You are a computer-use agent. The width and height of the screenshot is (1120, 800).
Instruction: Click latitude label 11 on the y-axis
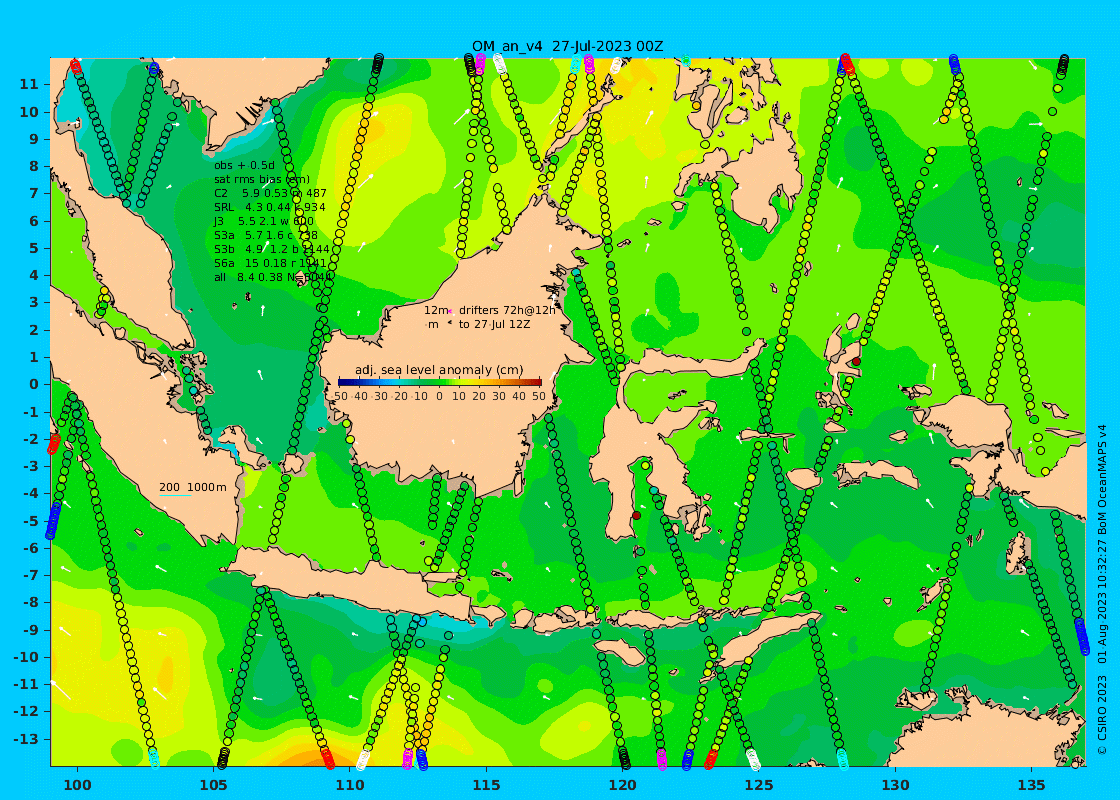(x=29, y=84)
